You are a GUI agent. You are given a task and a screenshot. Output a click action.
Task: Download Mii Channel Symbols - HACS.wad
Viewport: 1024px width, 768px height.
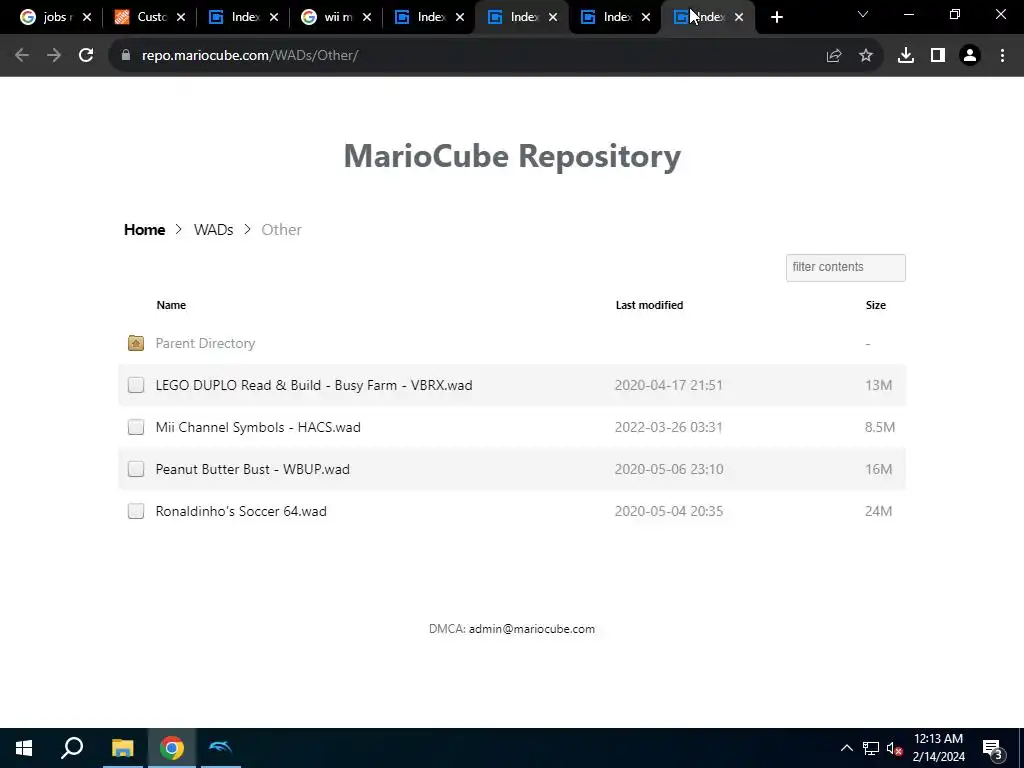click(258, 427)
